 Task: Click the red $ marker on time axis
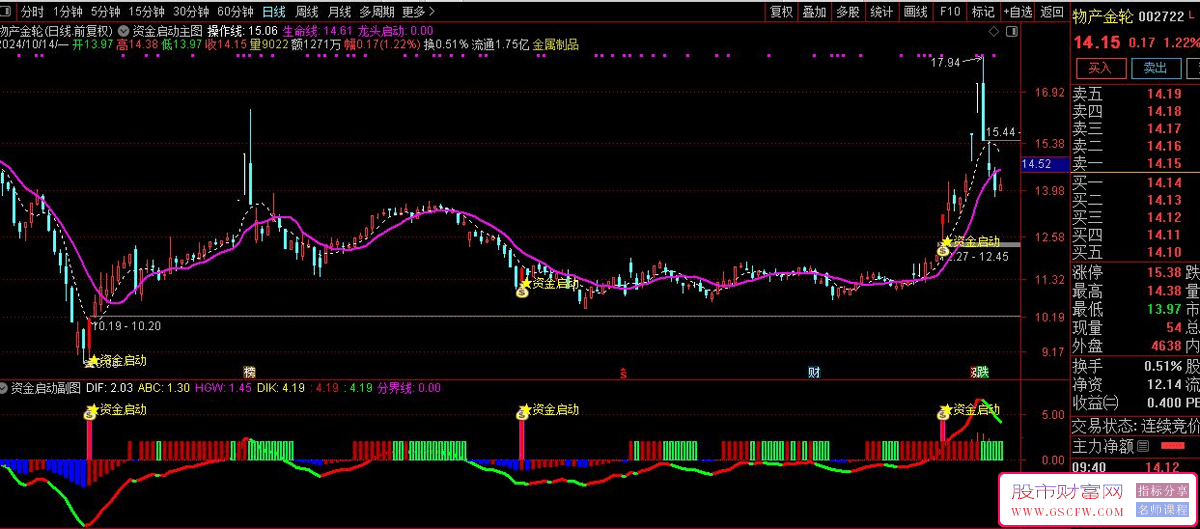pyautogui.click(x=623, y=373)
